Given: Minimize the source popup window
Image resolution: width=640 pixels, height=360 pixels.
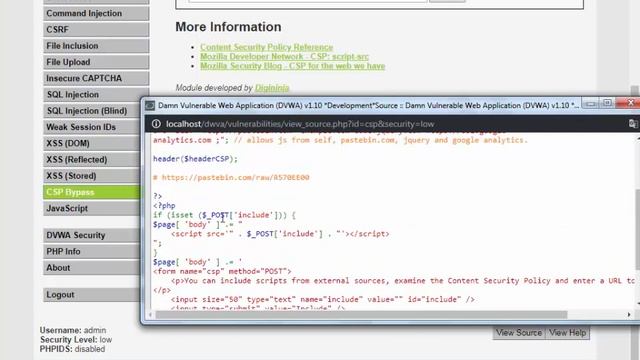Looking at the screenshot, I should pos(591,103).
